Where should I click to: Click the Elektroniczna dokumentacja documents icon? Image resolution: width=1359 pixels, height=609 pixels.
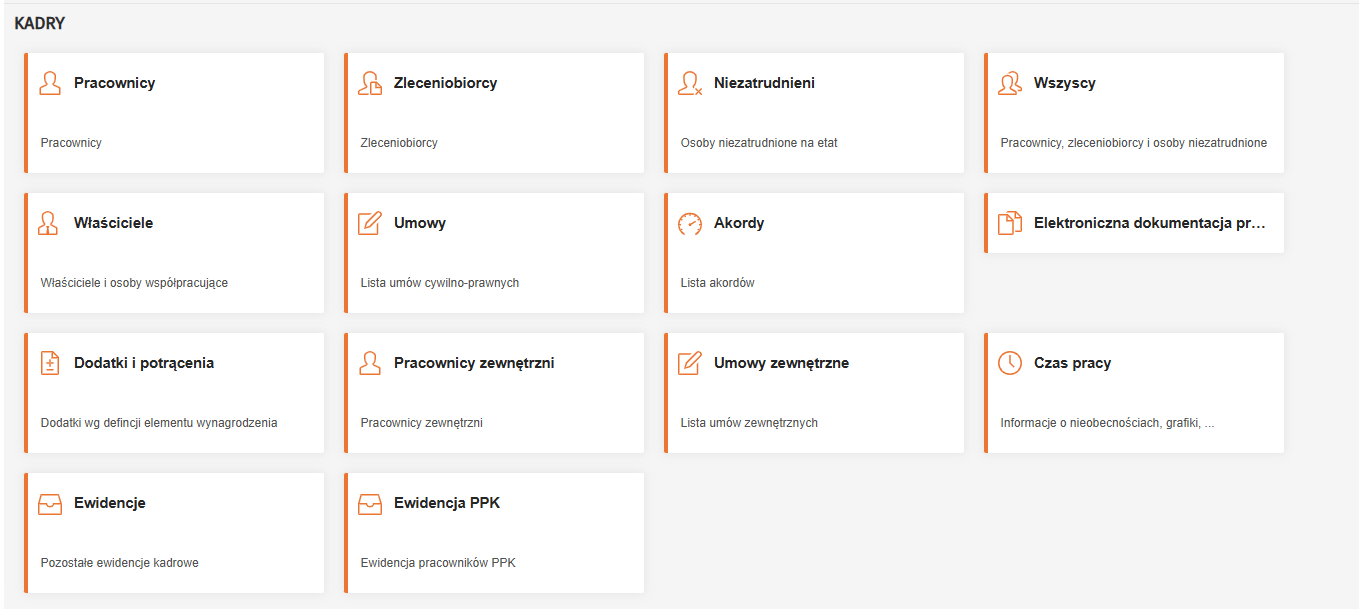pos(1010,223)
